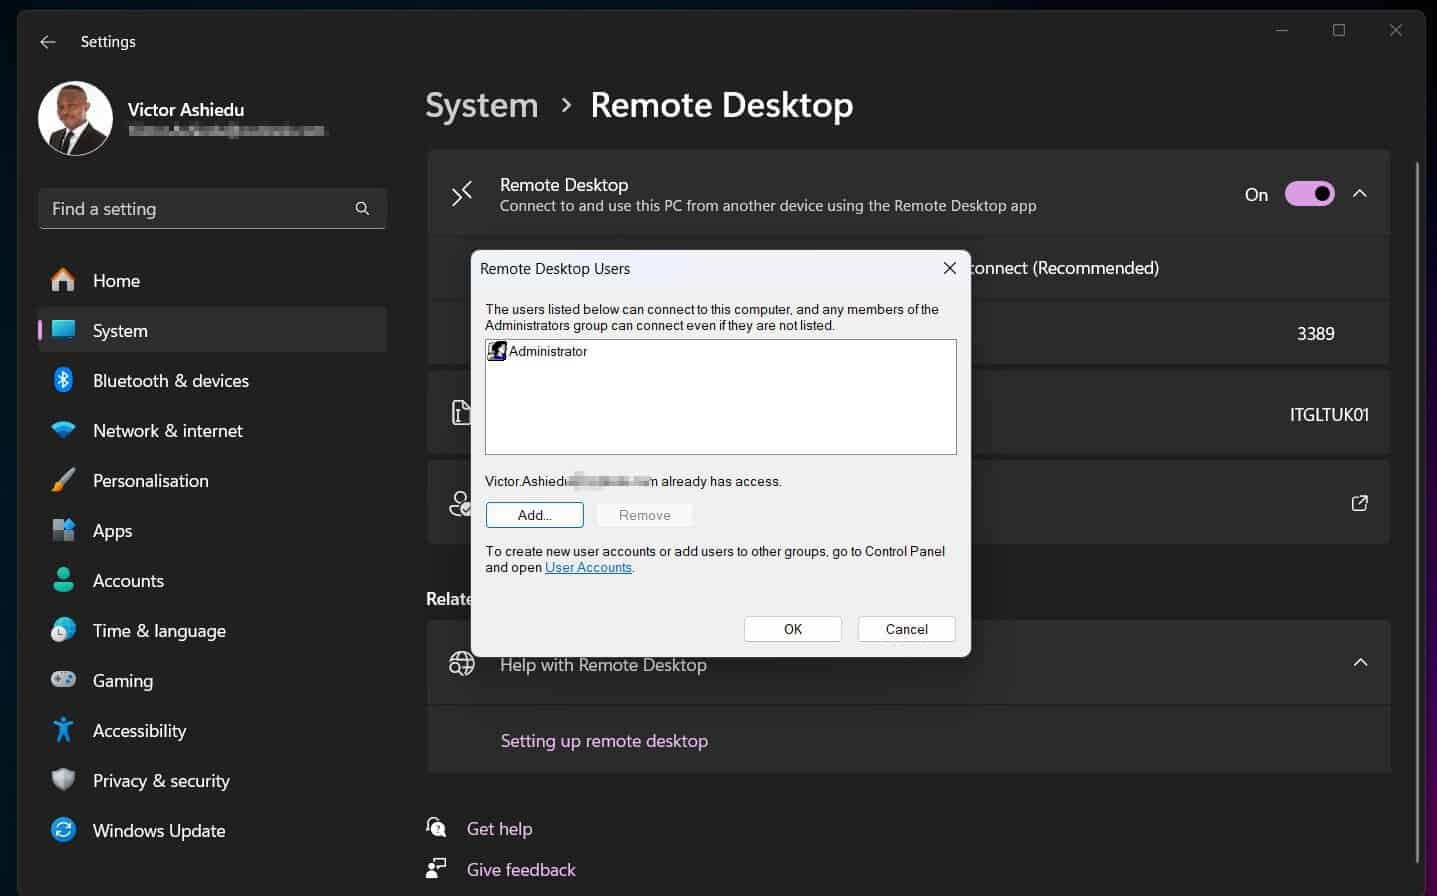Navigate to System breadcrumb
1437x896 pixels.
(x=482, y=105)
